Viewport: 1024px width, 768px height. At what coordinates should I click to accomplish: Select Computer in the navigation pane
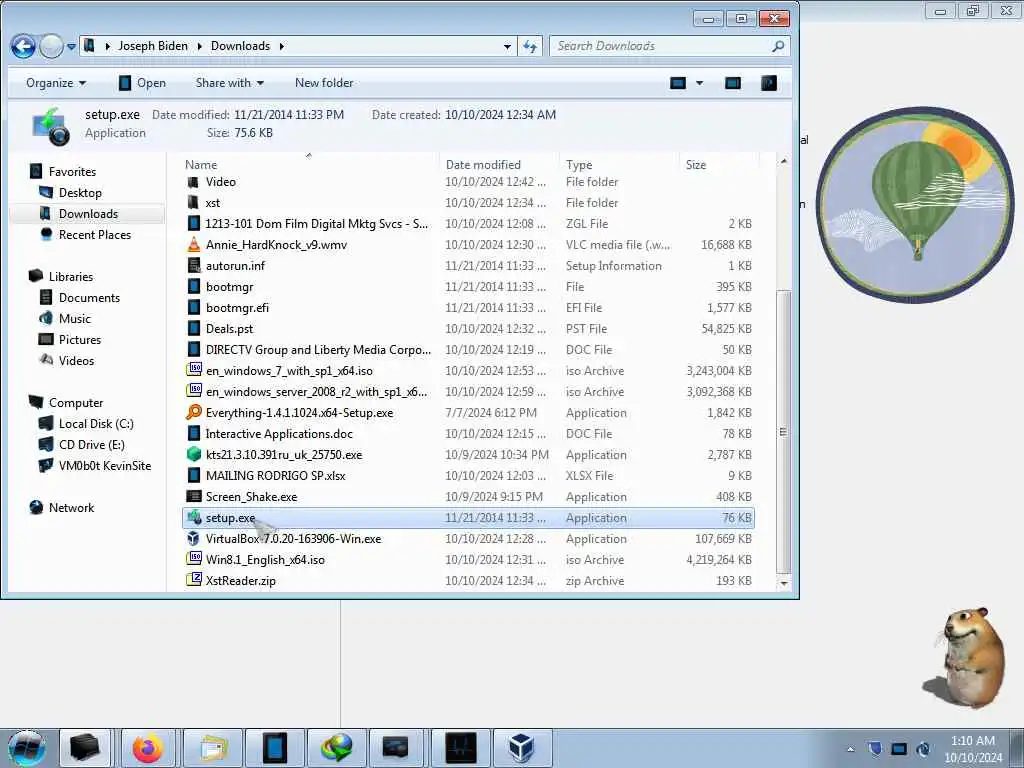76,403
